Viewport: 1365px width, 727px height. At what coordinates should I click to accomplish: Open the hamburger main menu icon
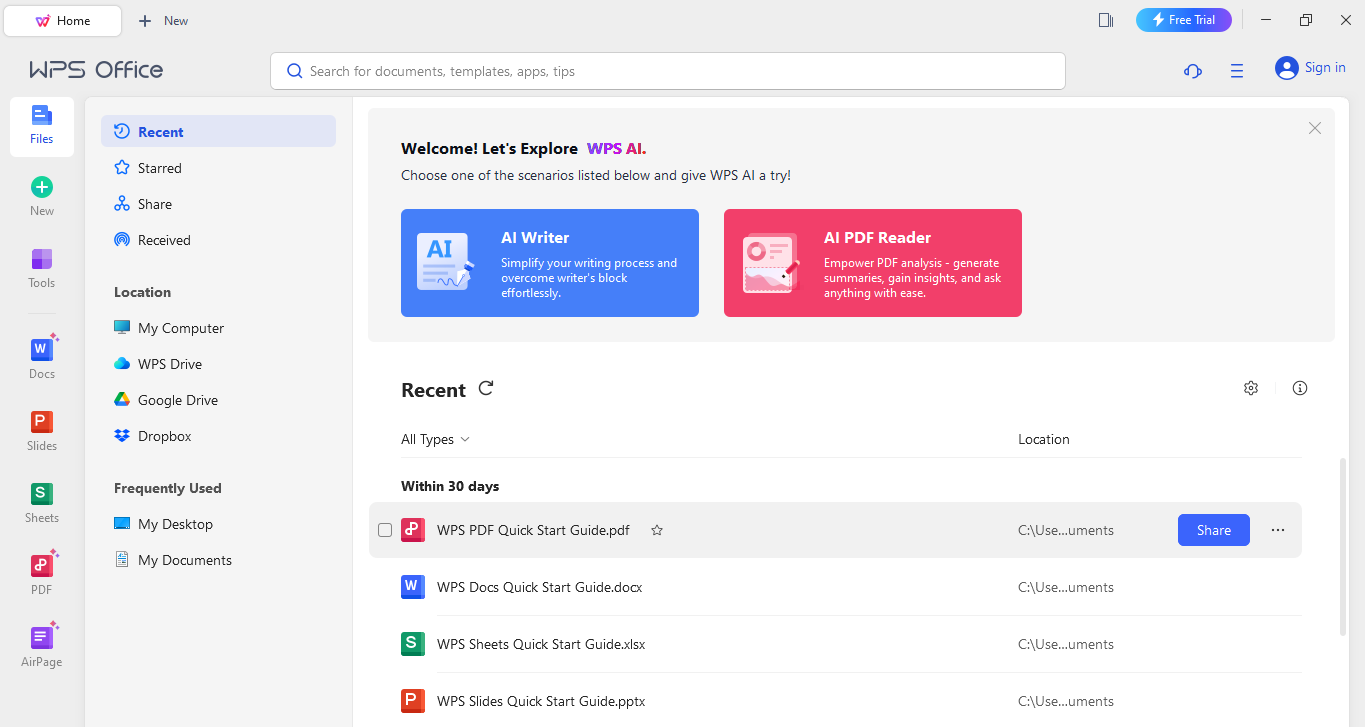[1237, 71]
